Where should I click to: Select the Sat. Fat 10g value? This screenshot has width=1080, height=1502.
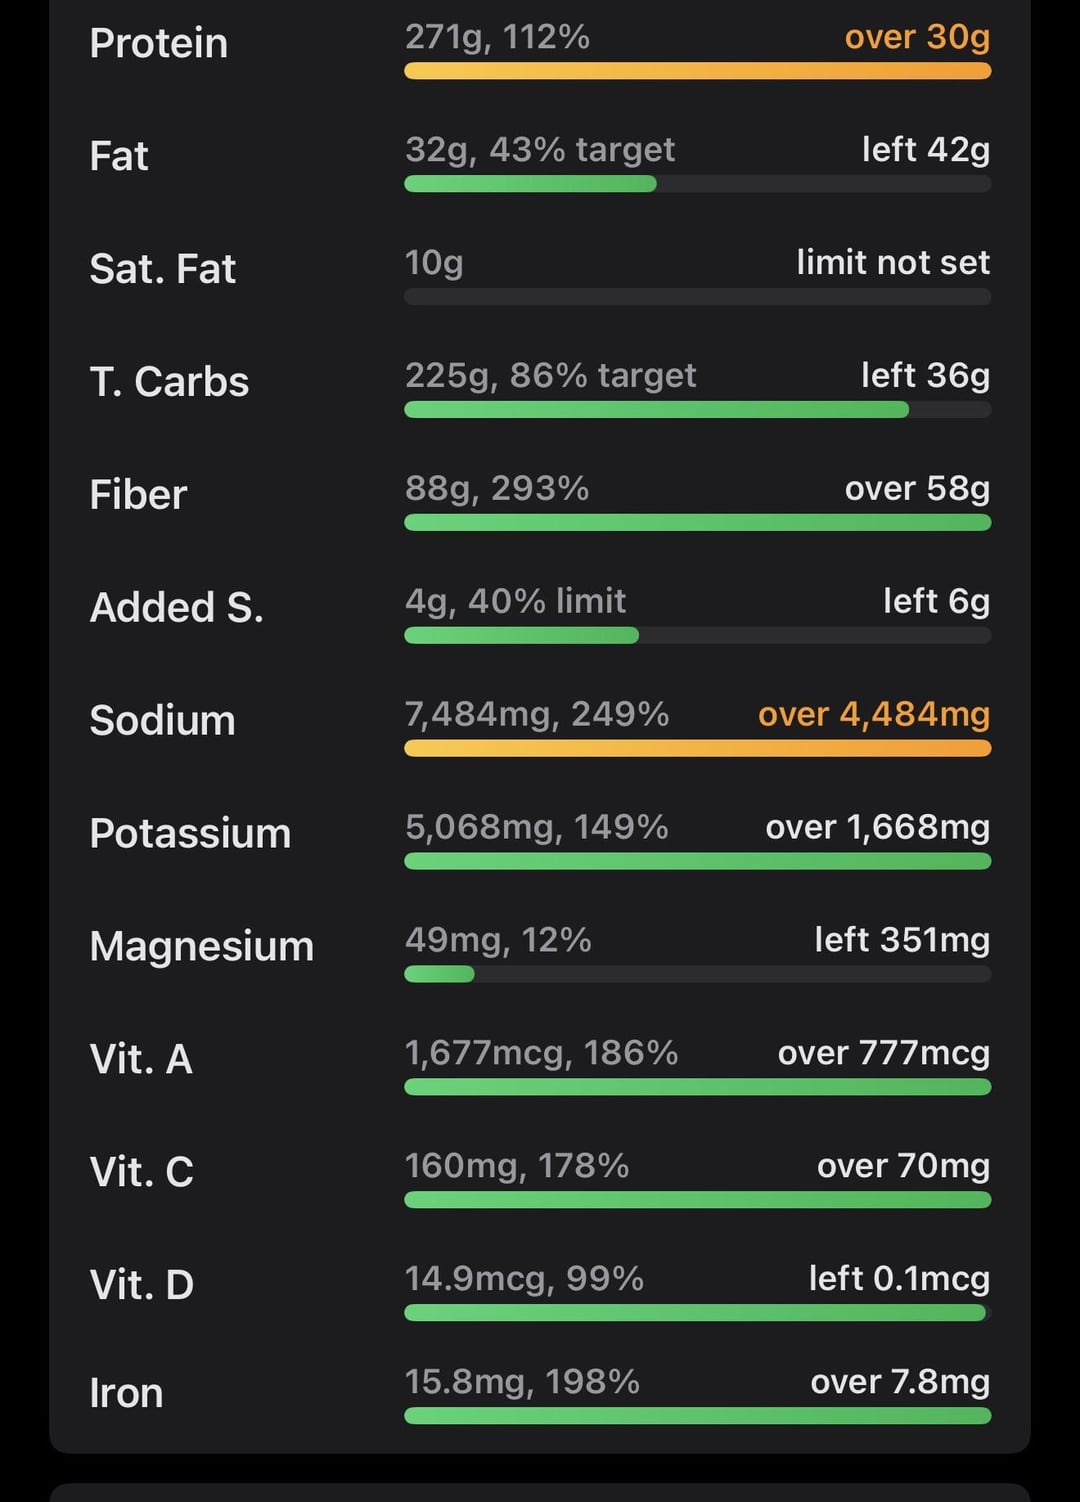[434, 263]
